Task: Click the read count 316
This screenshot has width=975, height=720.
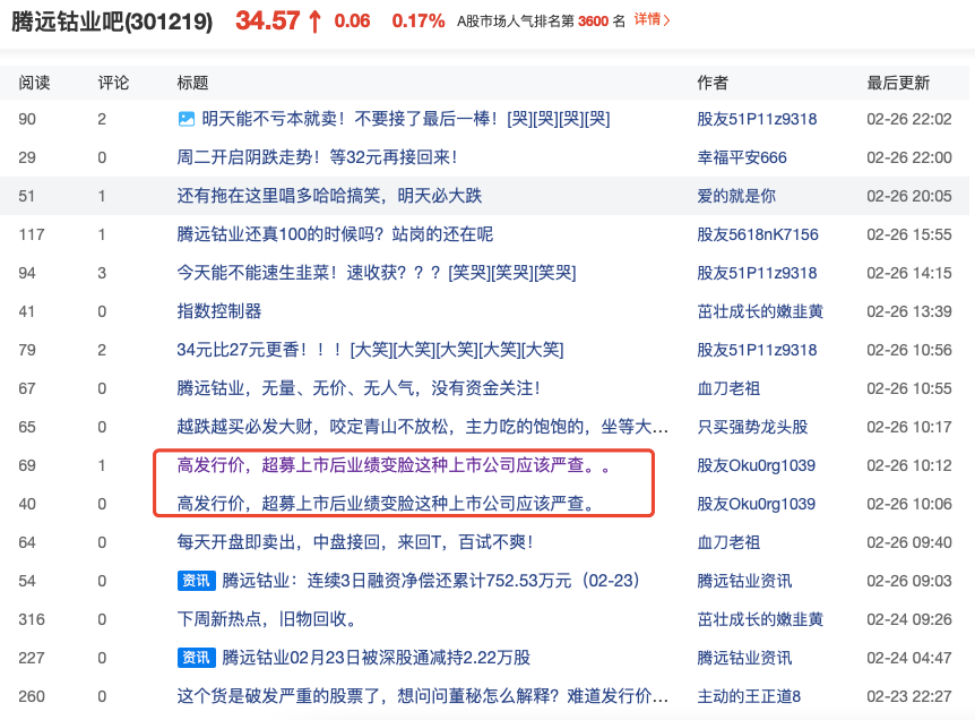Action: click(x=32, y=619)
